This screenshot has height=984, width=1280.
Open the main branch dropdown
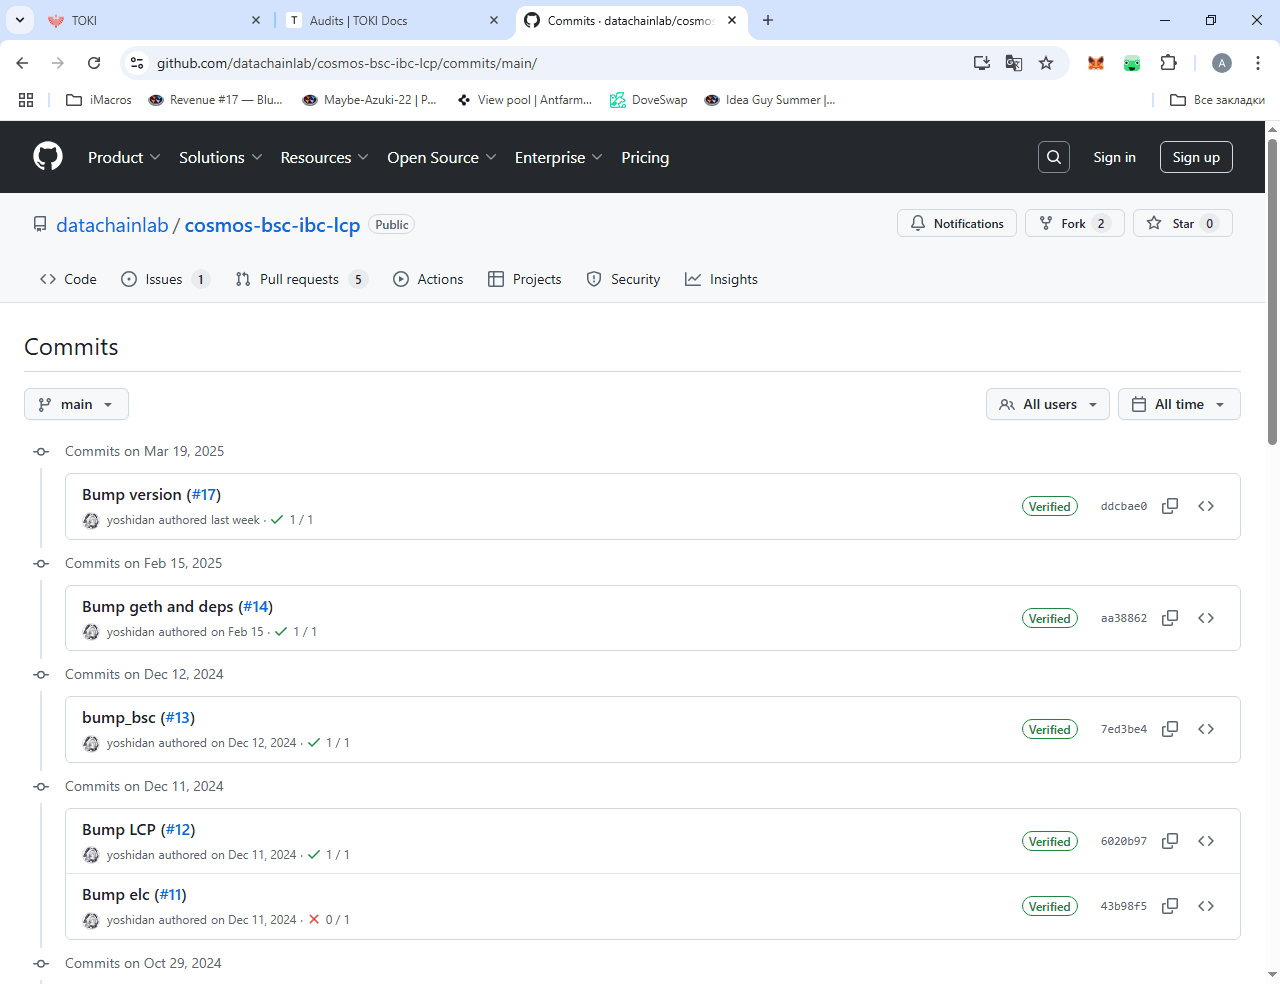tap(76, 404)
